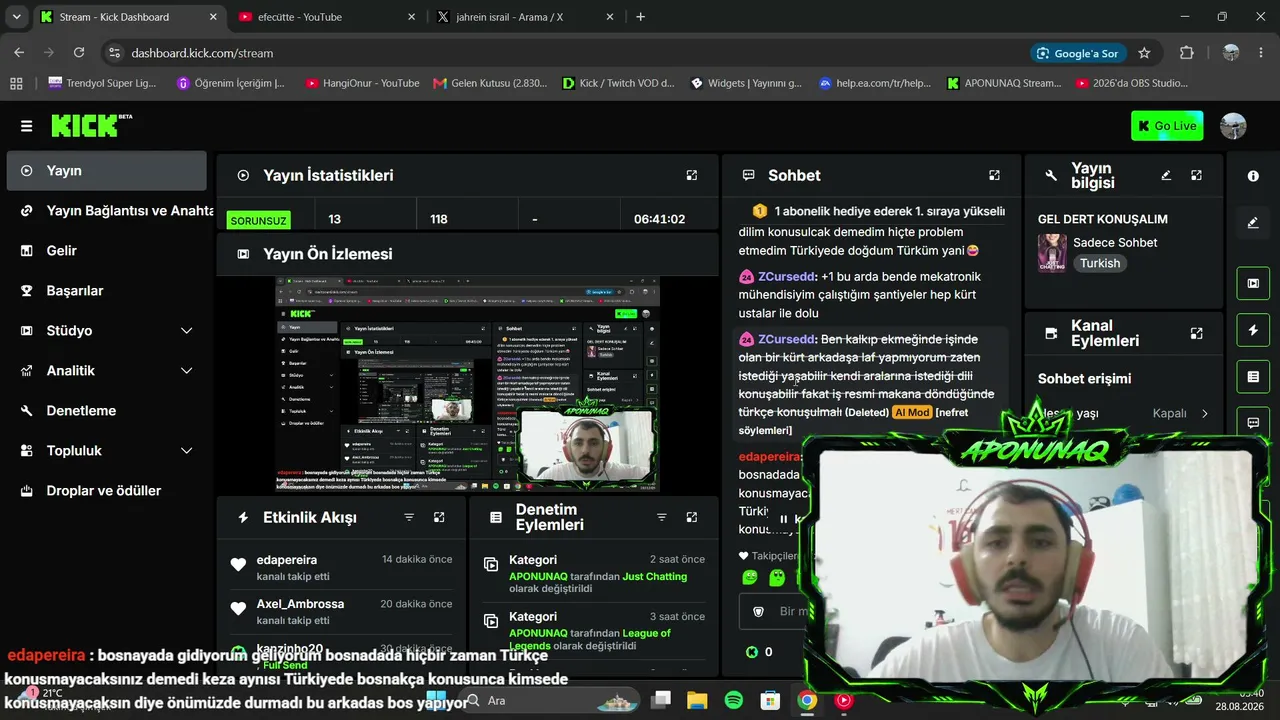Open Denetleme in the sidebar
The height and width of the screenshot is (720, 1280).
tap(107, 411)
